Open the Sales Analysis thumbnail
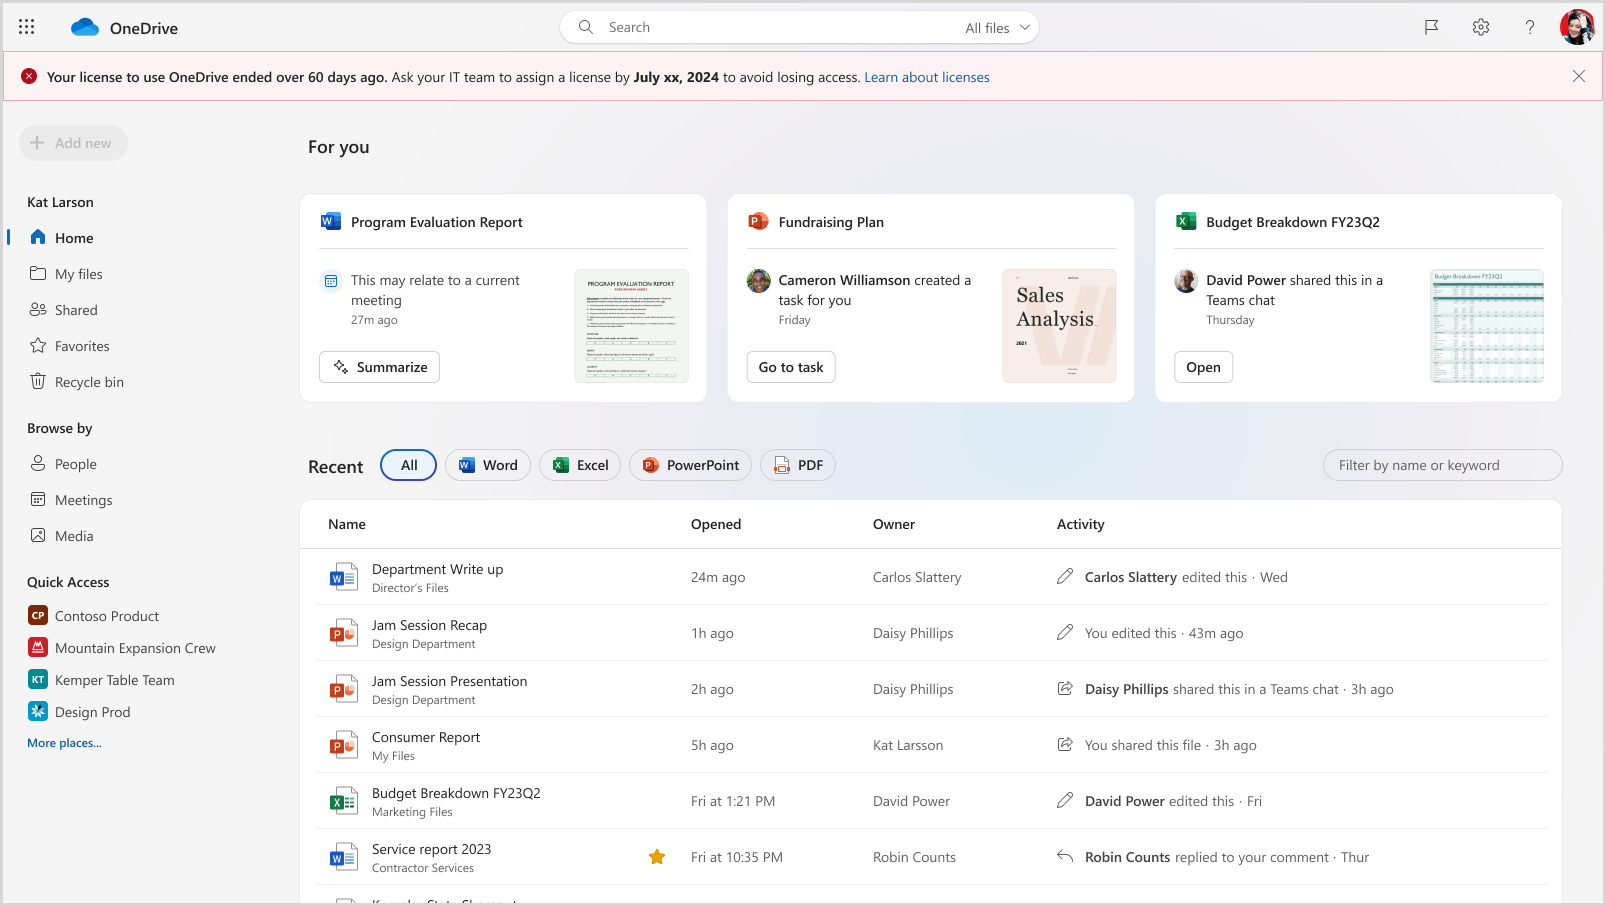This screenshot has height=906, width=1606. point(1059,326)
